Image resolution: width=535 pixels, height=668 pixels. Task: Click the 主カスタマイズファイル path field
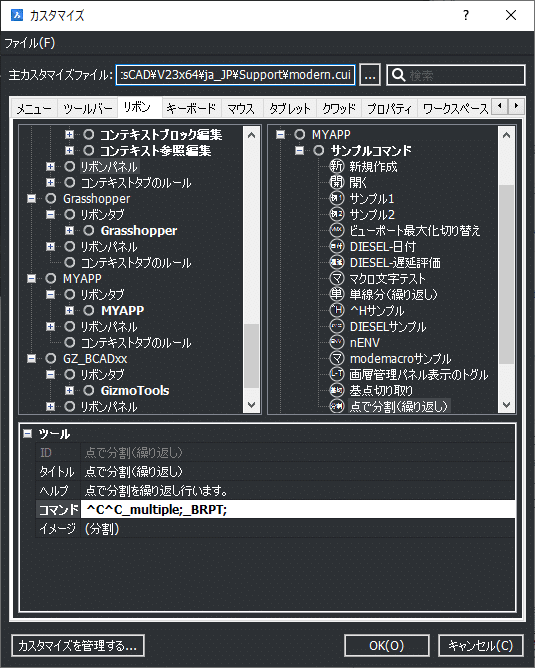point(236,75)
